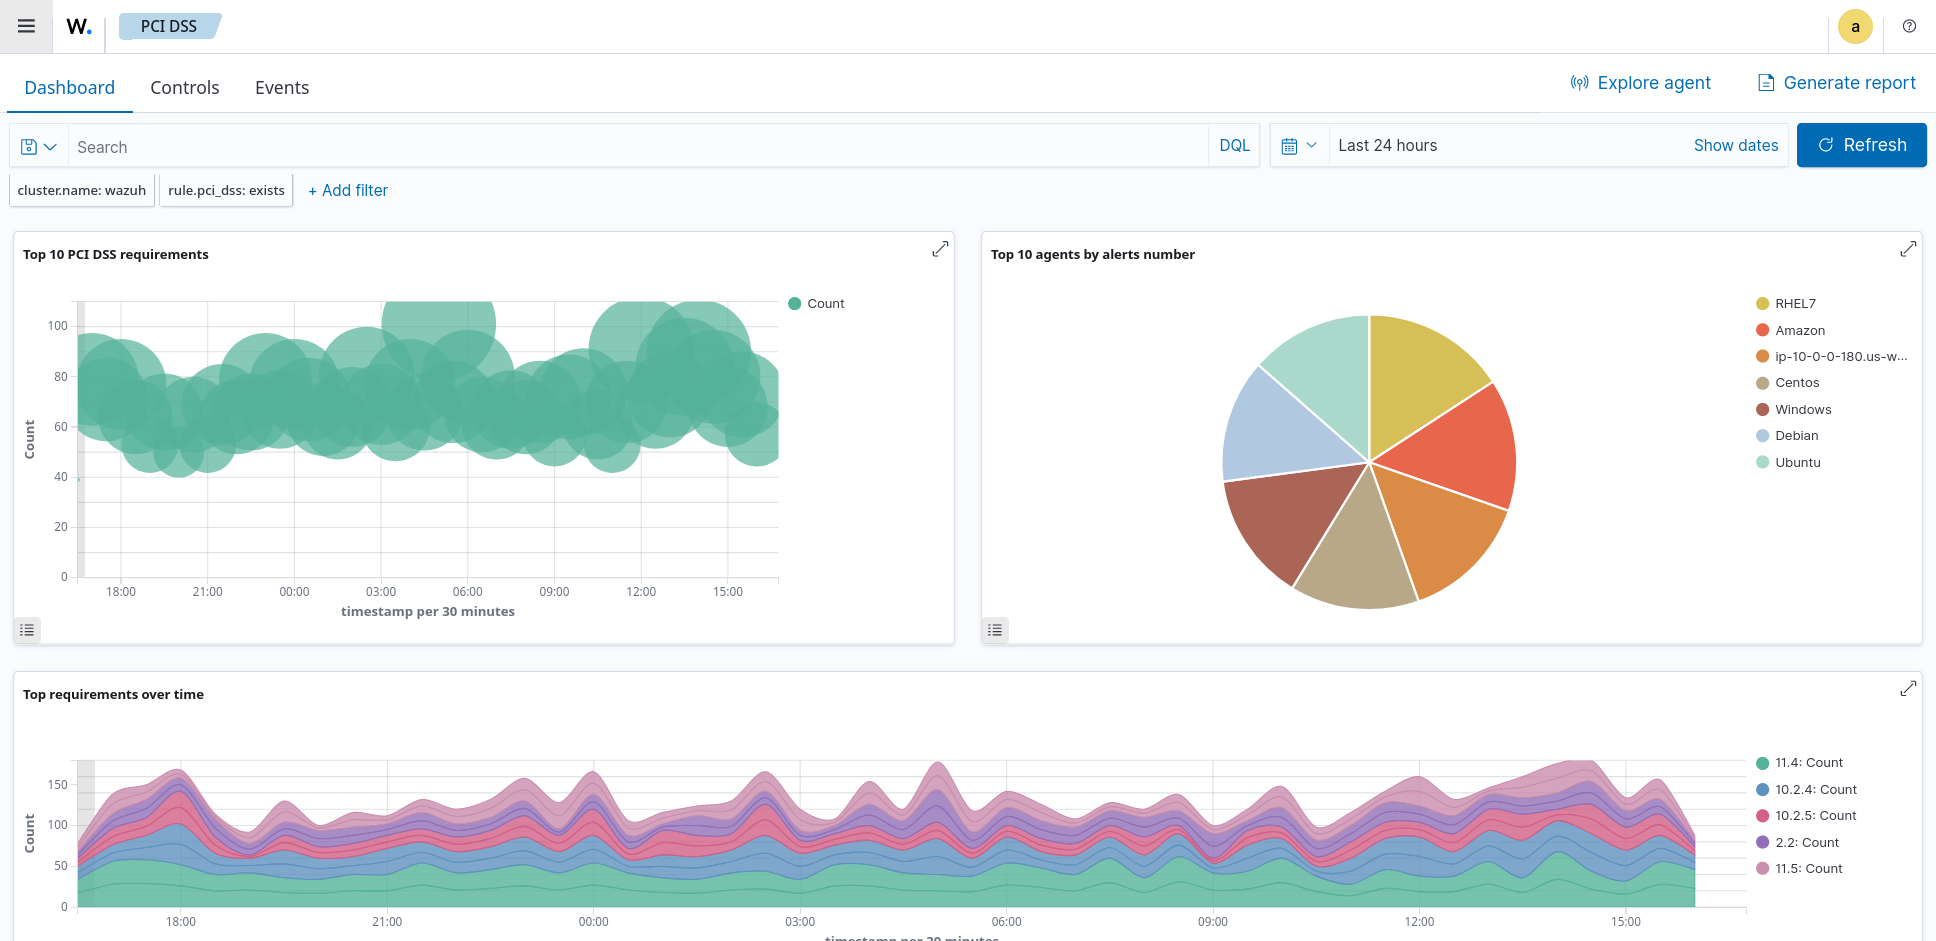
Task: Click the RHEL7 legend color swatch
Action: click(1762, 304)
